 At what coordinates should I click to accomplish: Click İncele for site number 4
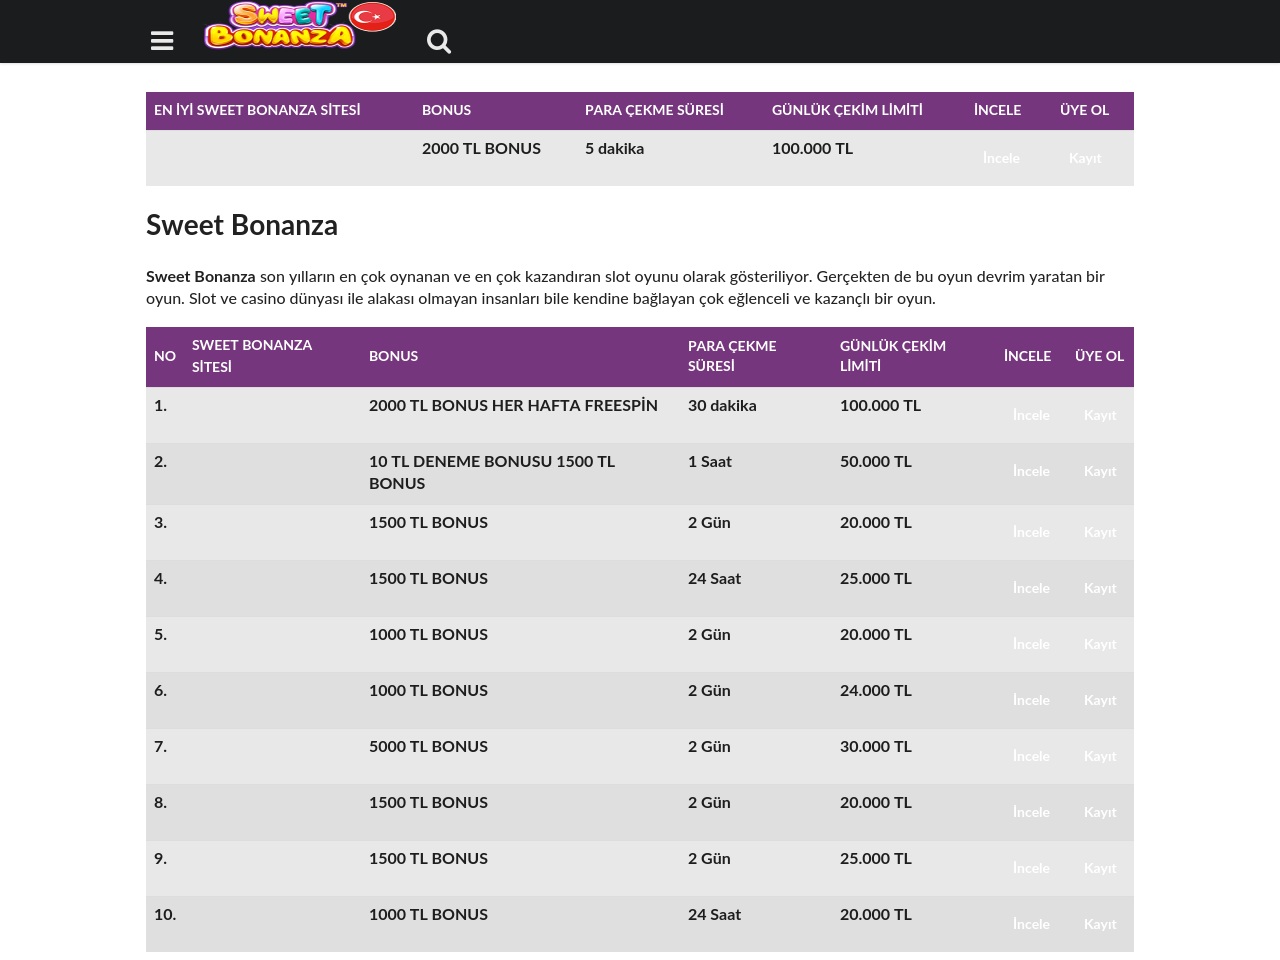(x=1031, y=589)
